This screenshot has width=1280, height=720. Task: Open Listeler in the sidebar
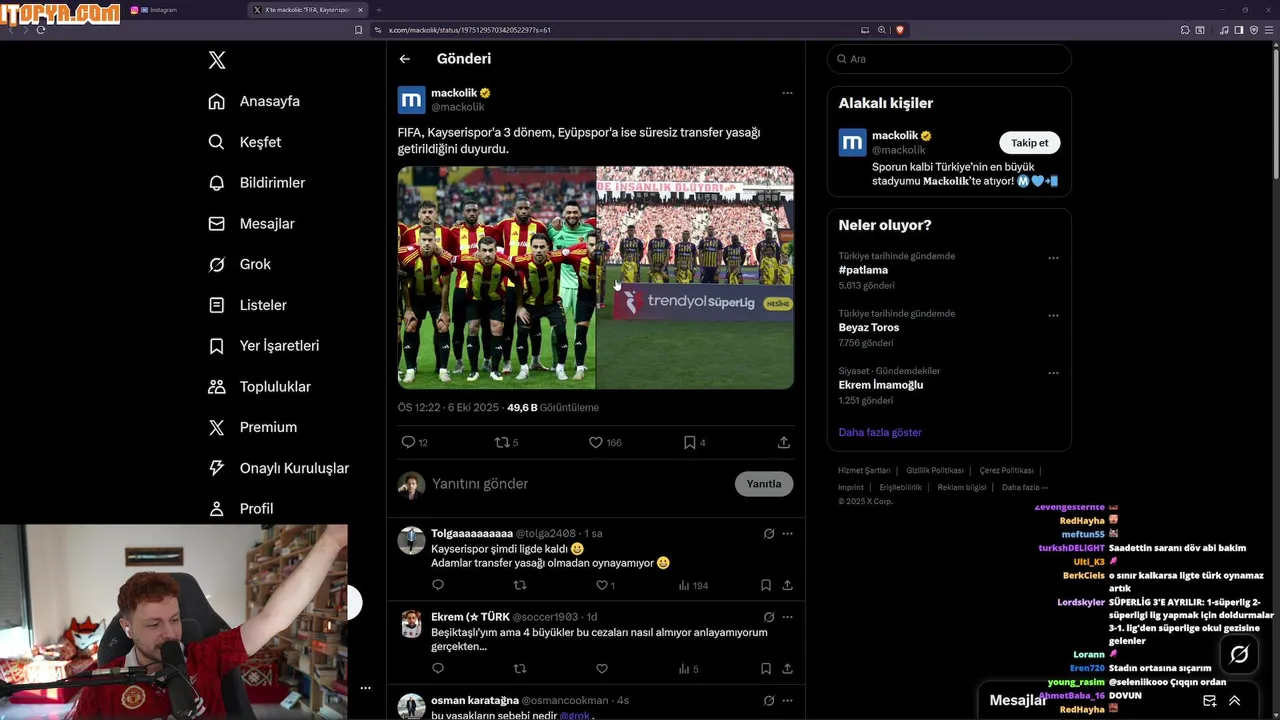[x=247, y=305]
